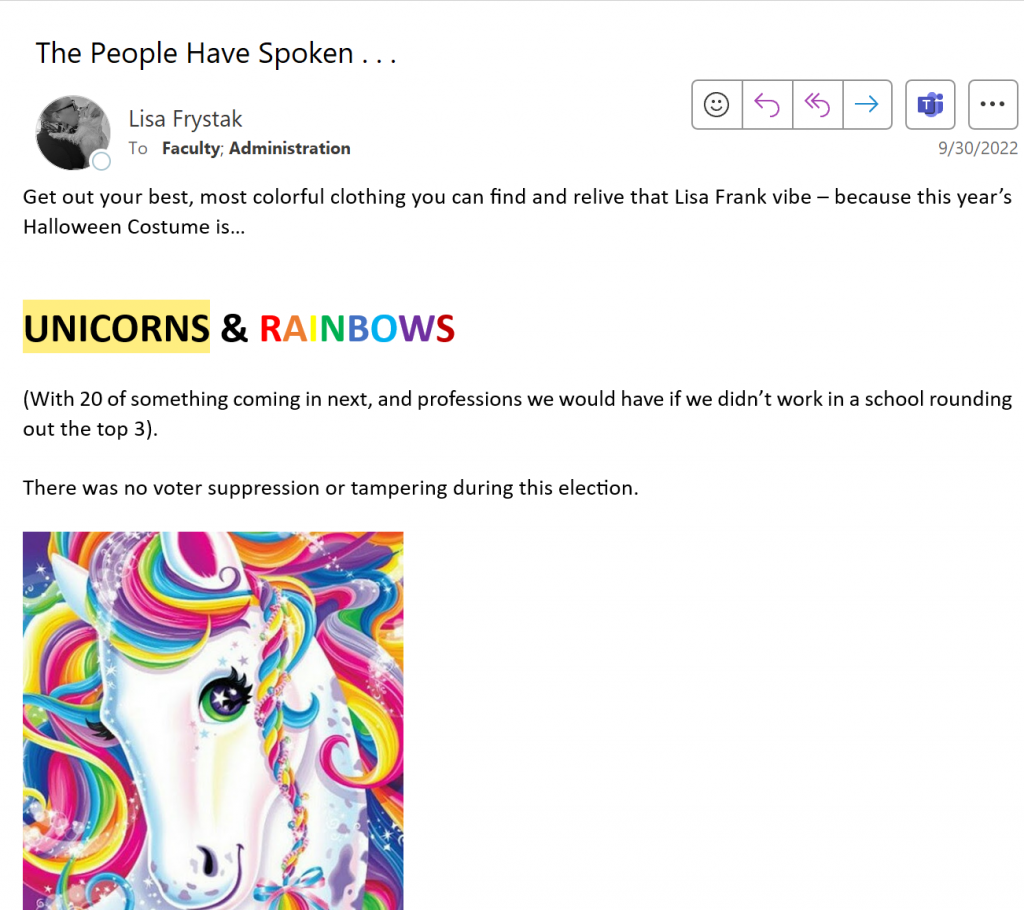
Task: Reply to Lisa's email
Action: (x=767, y=105)
